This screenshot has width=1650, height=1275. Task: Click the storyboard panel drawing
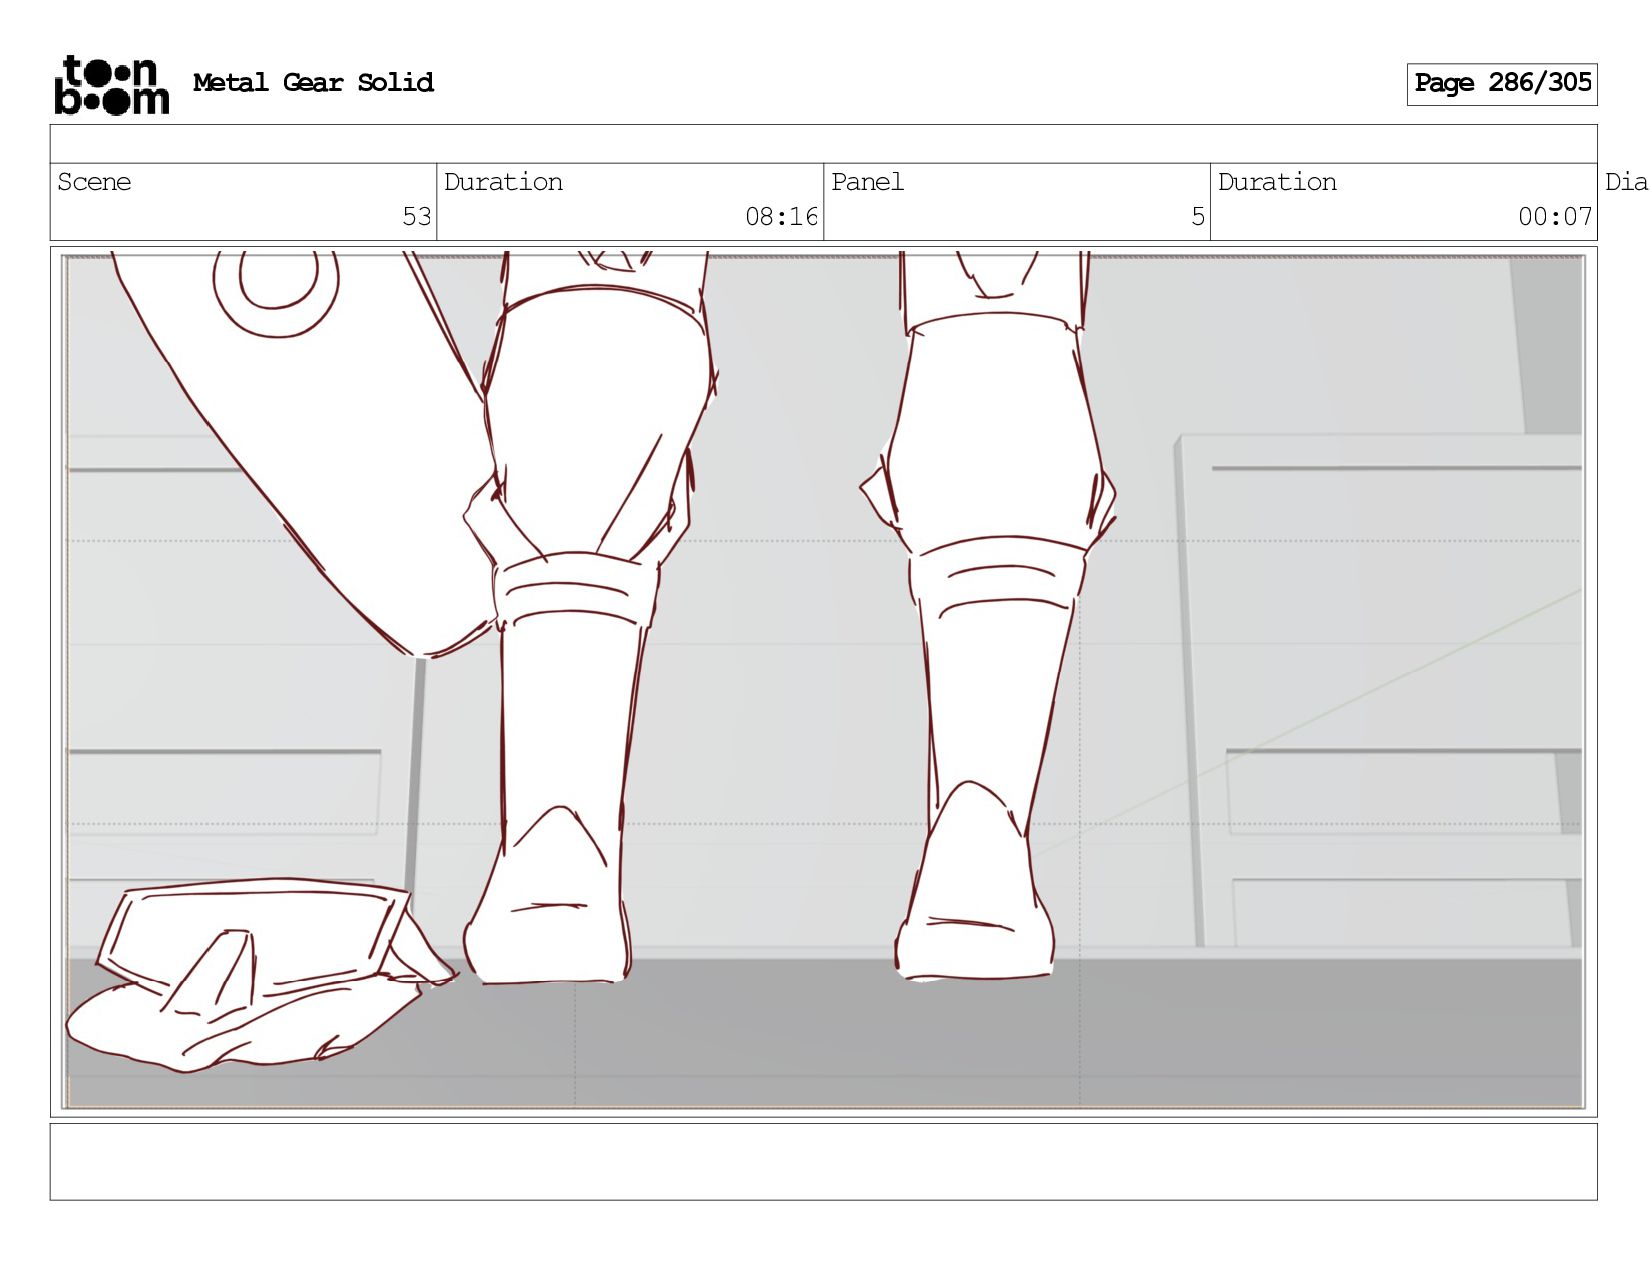pyautogui.click(x=823, y=681)
